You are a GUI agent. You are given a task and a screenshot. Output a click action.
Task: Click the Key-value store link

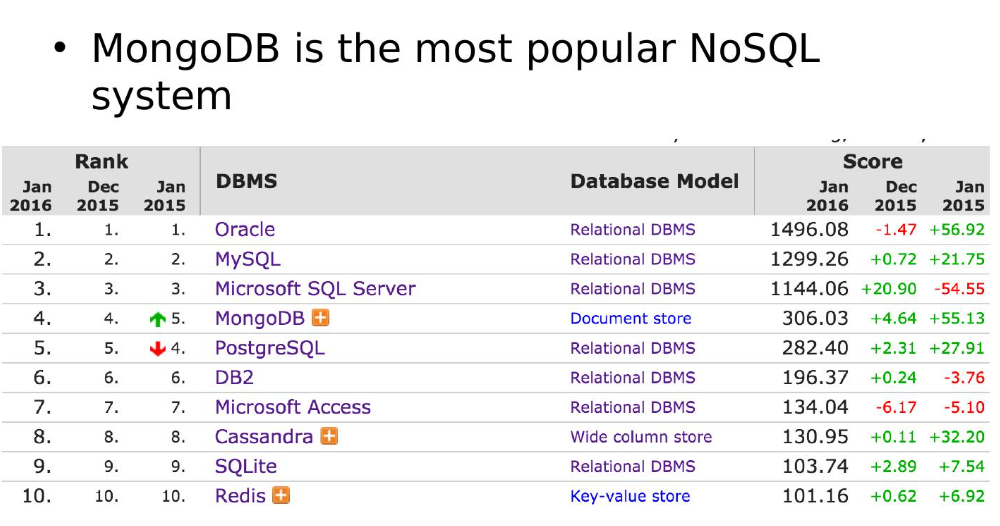coord(630,496)
